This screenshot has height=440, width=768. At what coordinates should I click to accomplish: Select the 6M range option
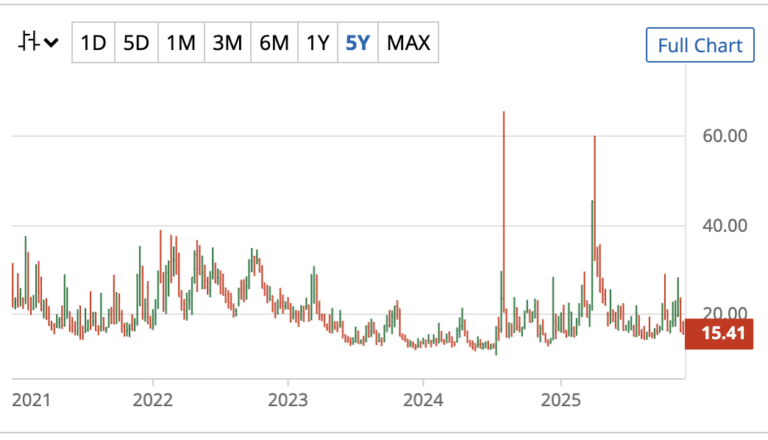click(x=273, y=43)
